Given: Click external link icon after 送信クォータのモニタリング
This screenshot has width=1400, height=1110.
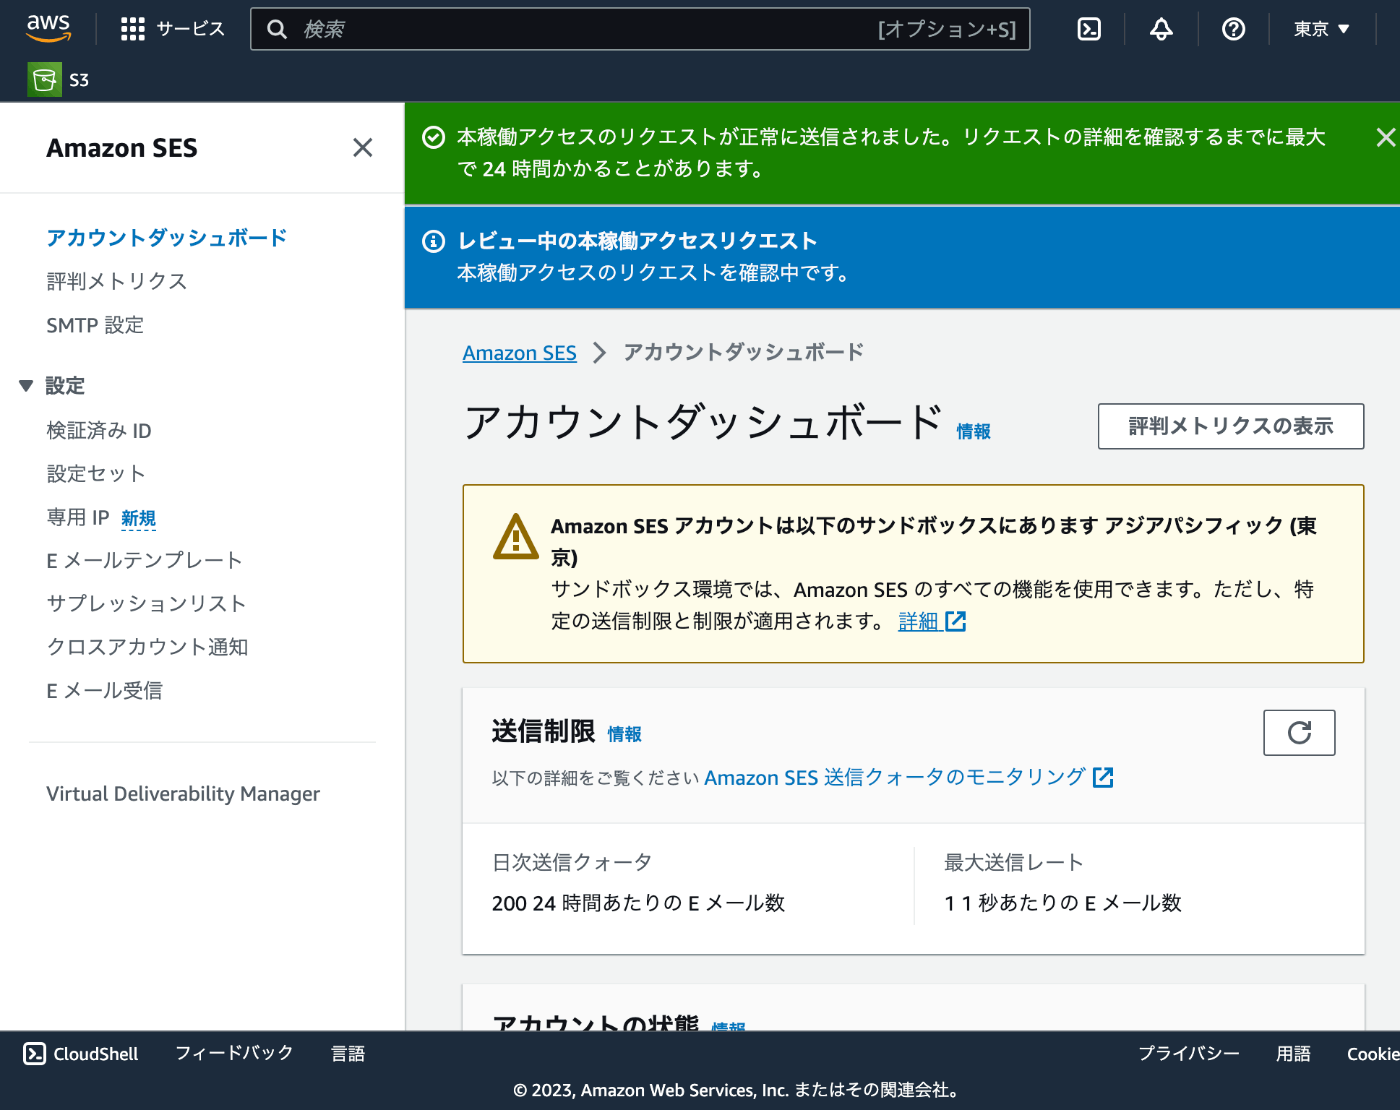Looking at the screenshot, I should pyautogui.click(x=1103, y=778).
